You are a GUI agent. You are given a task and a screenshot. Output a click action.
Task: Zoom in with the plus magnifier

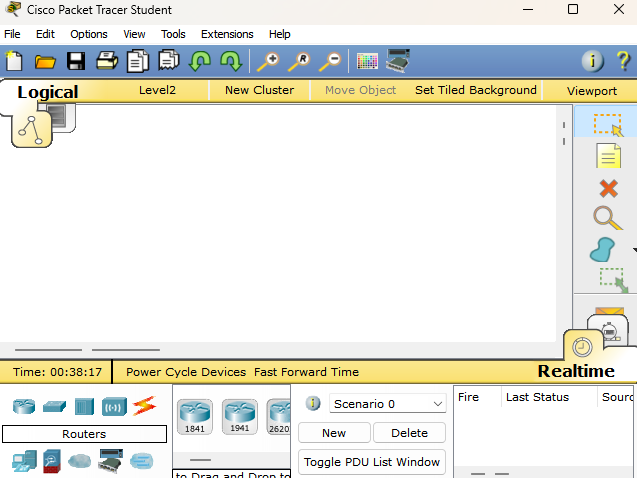click(x=268, y=62)
